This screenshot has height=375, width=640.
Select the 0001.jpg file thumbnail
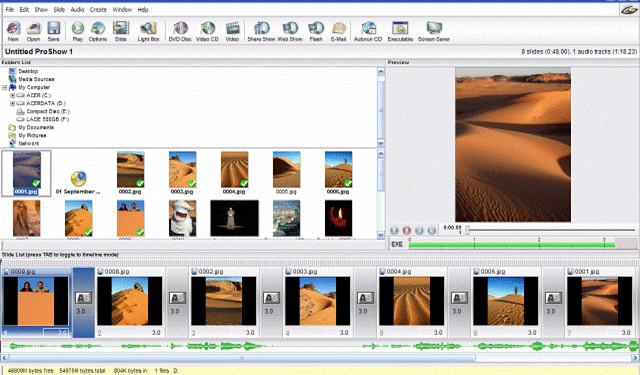tap(27, 173)
